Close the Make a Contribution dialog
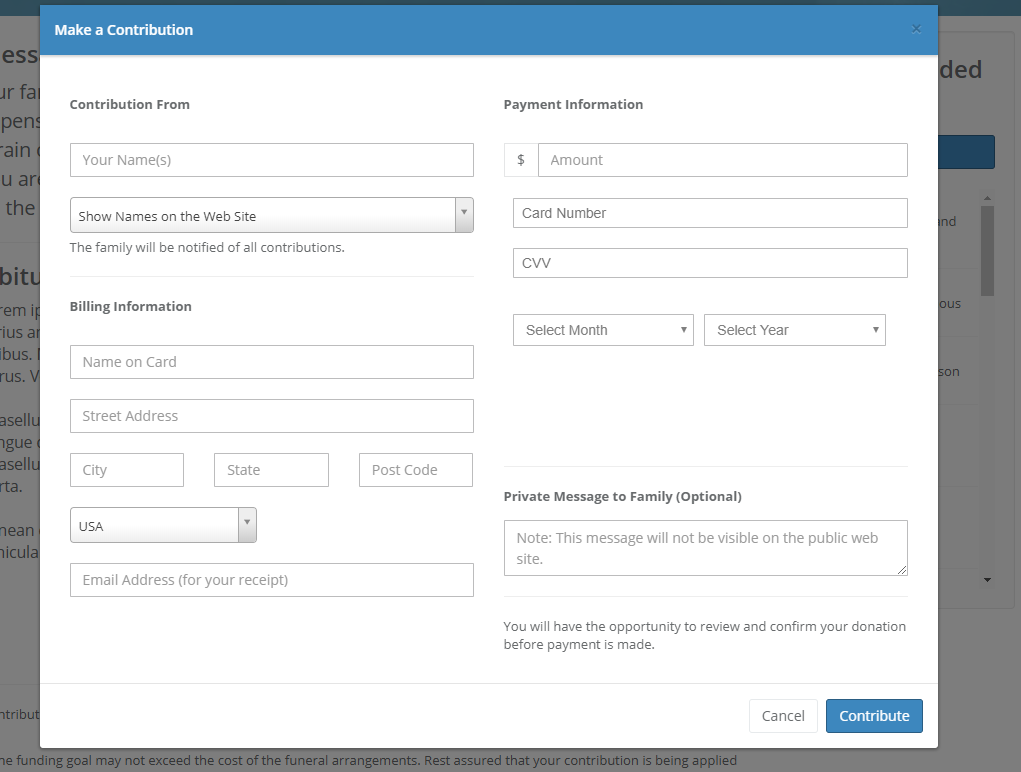This screenshot has width=1021, height=772. pyautogui.click(x=916, y=29)
